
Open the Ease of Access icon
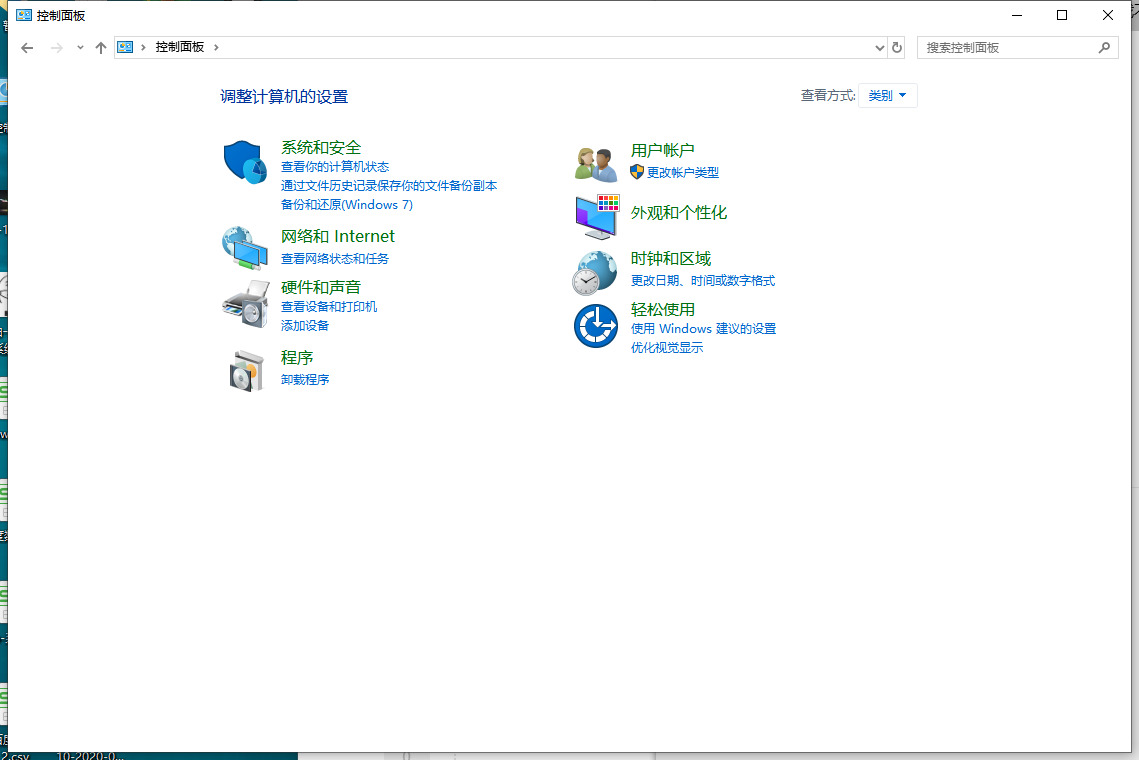[596, 326]
